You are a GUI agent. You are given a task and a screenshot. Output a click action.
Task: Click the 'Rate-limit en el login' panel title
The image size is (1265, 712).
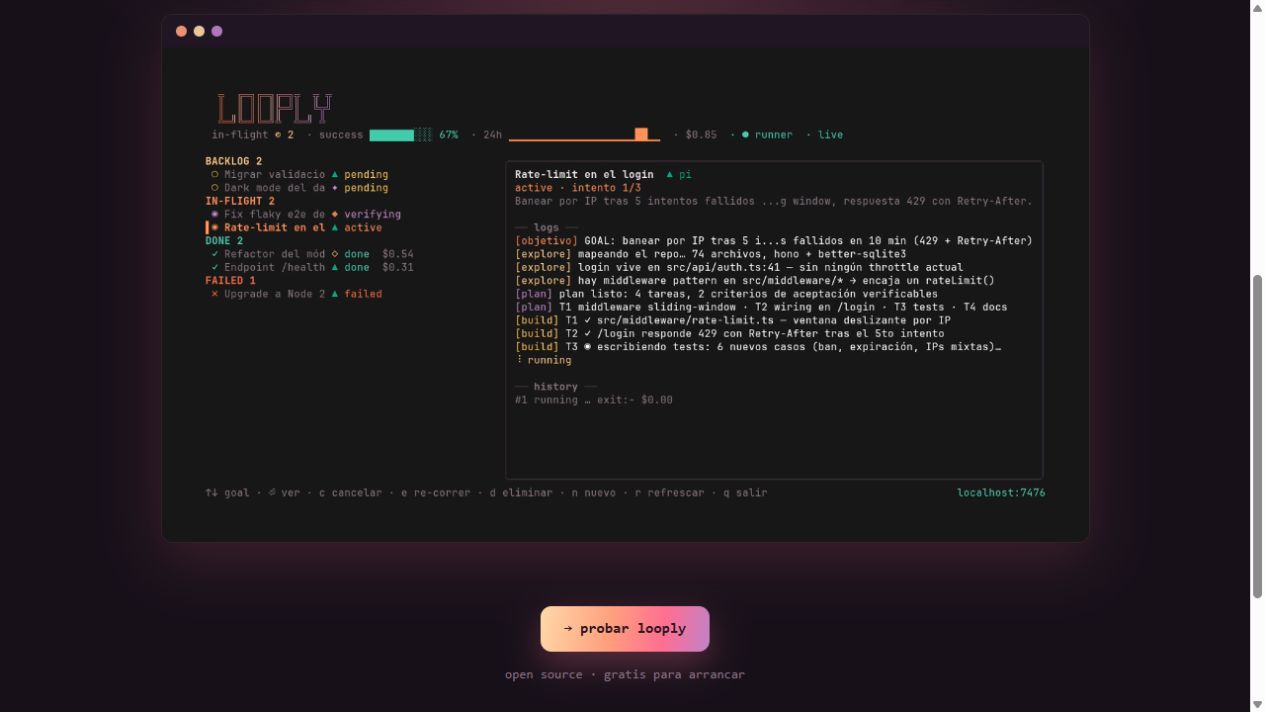pyautogui.click(x=584, y=175)
